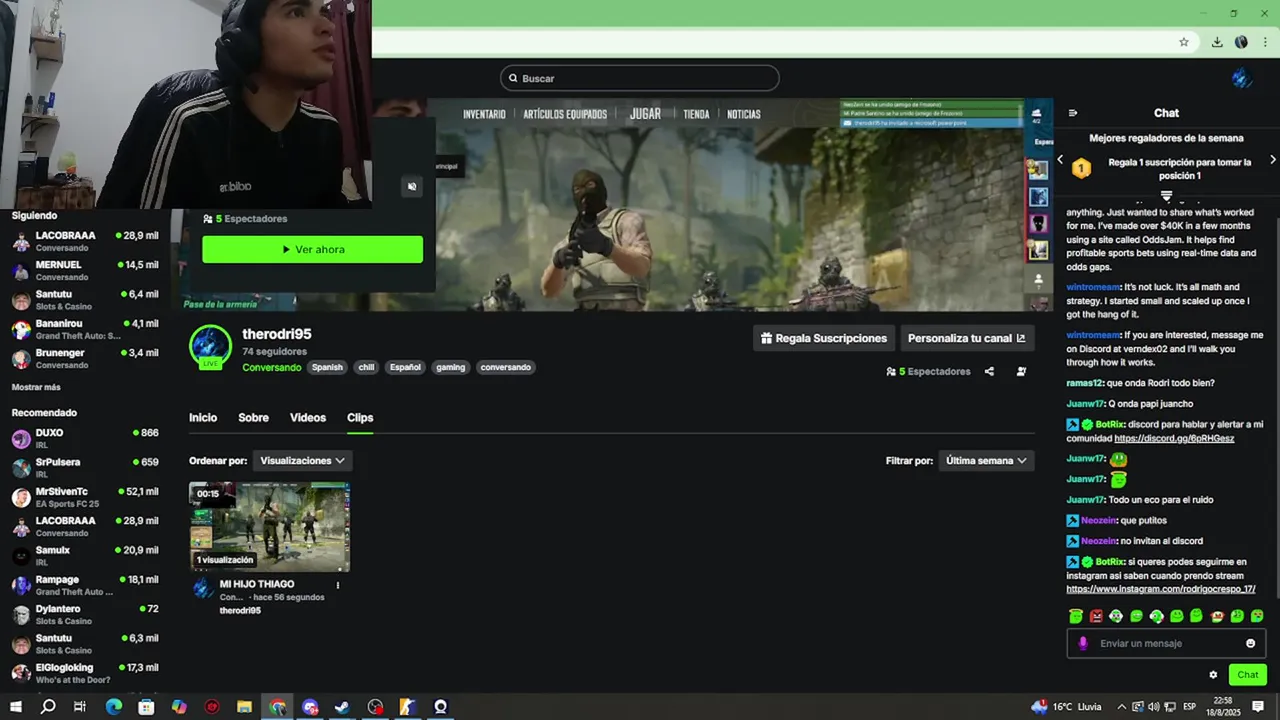Click JUGAR in the game stream menu
Screen dimensions: 1280x720
(x=645, y=114)
